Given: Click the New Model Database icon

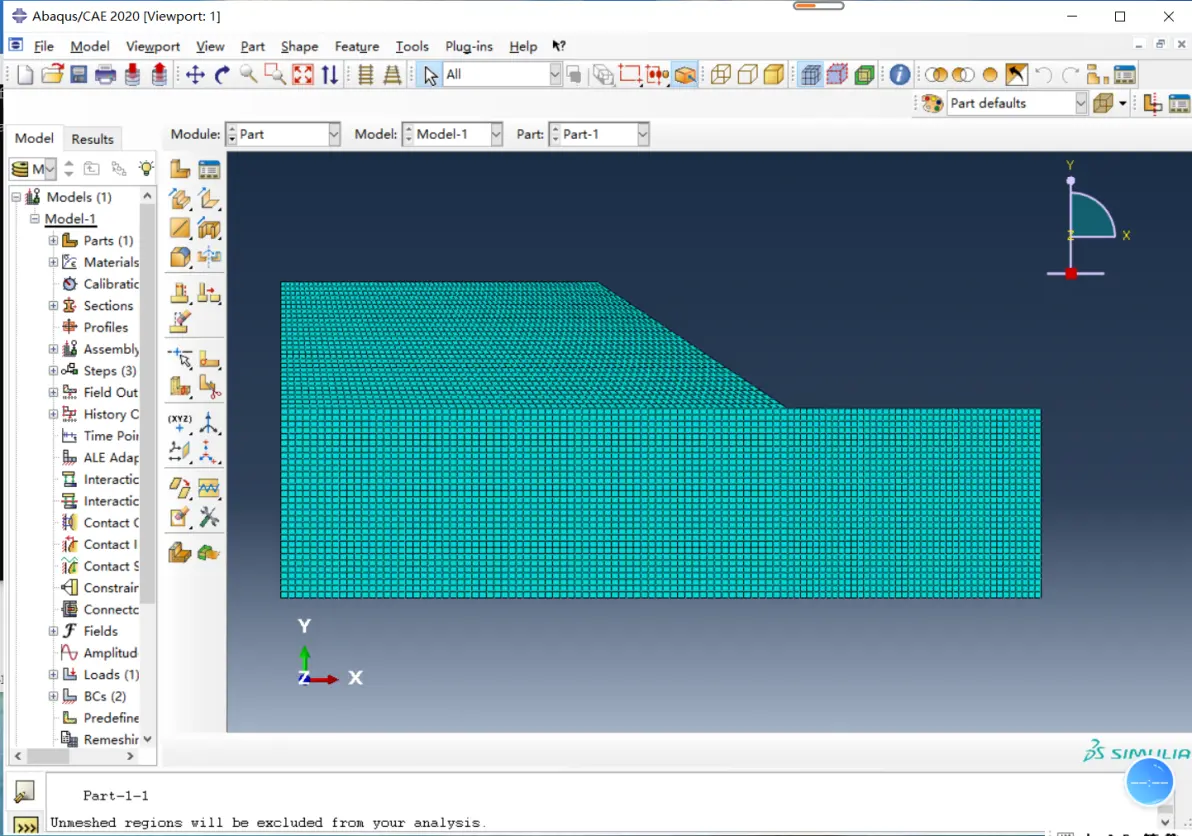Looking at the screenshot, I should pos(24,74).
